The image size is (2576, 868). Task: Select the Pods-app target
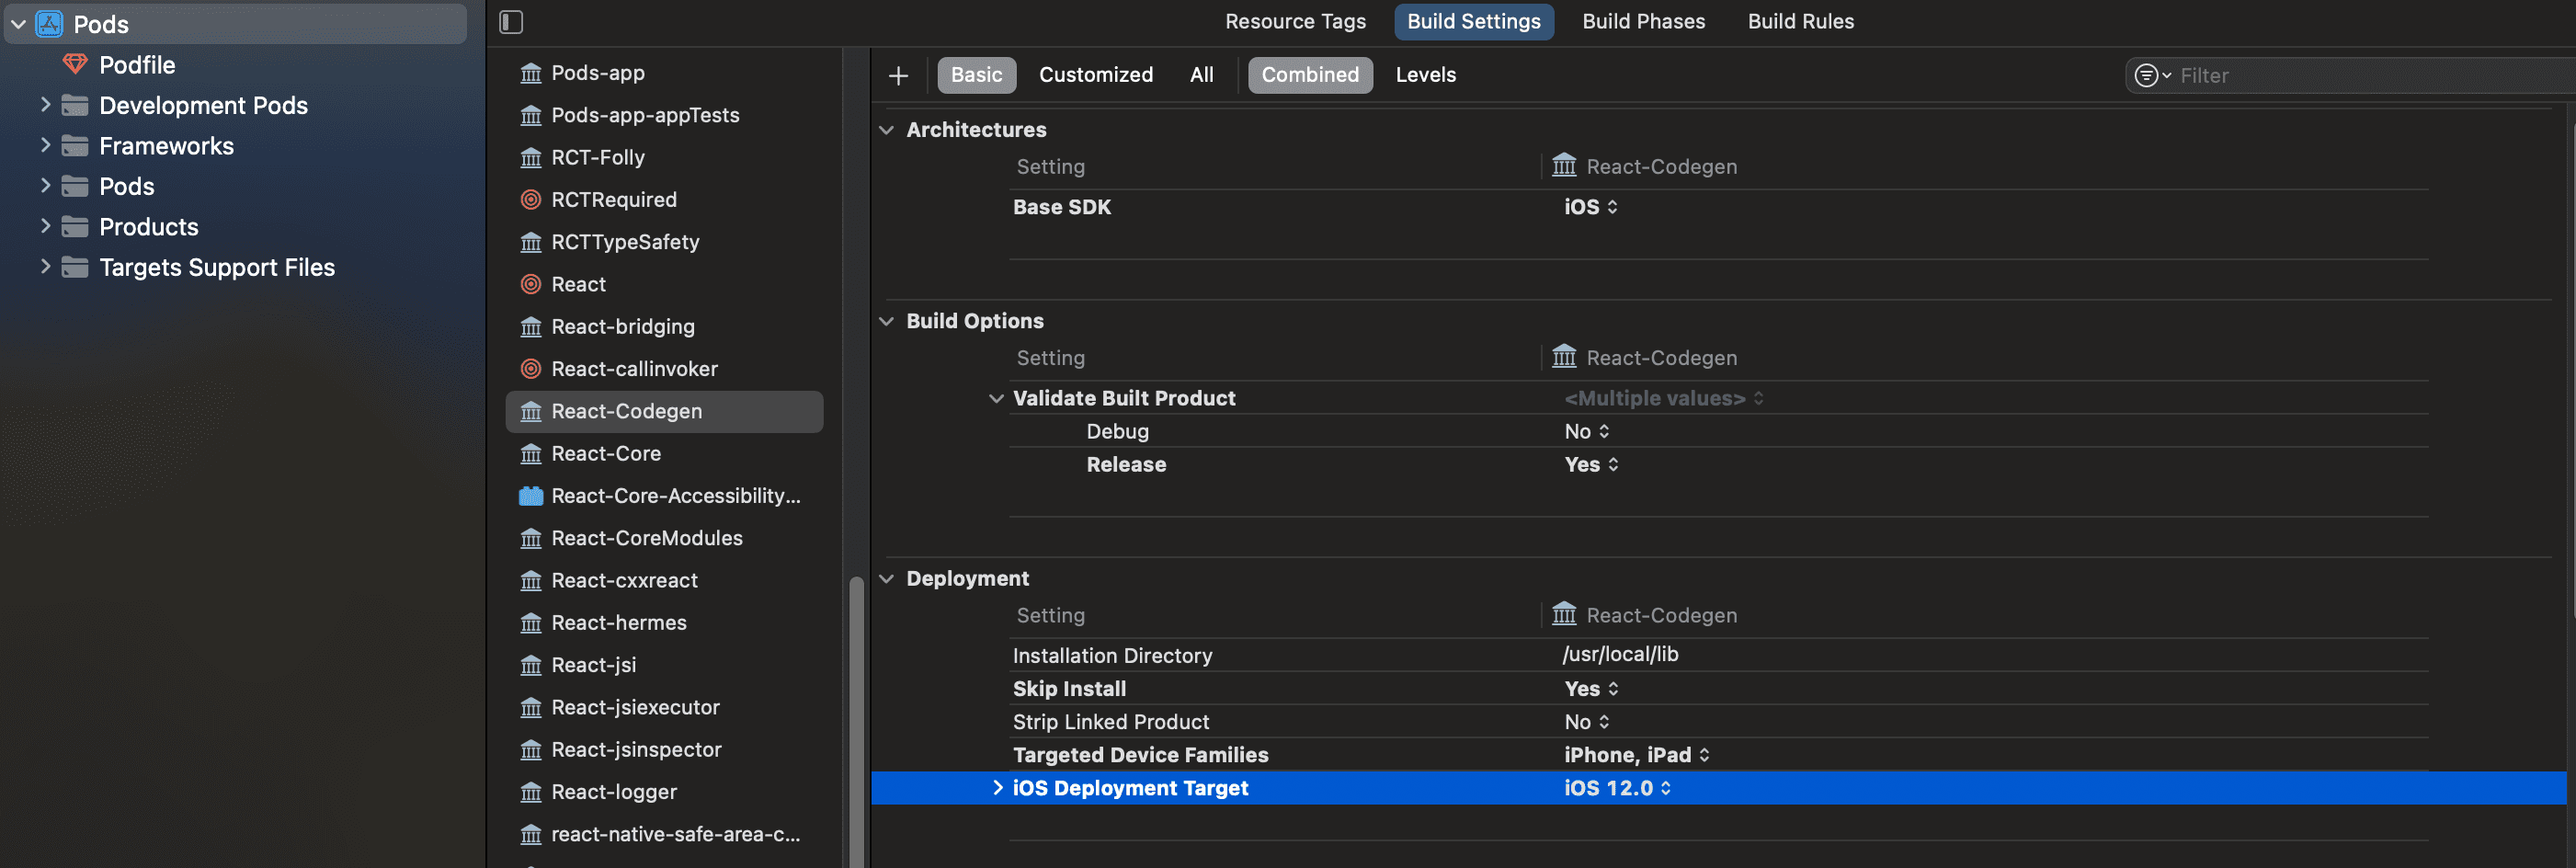pos(597,73)
